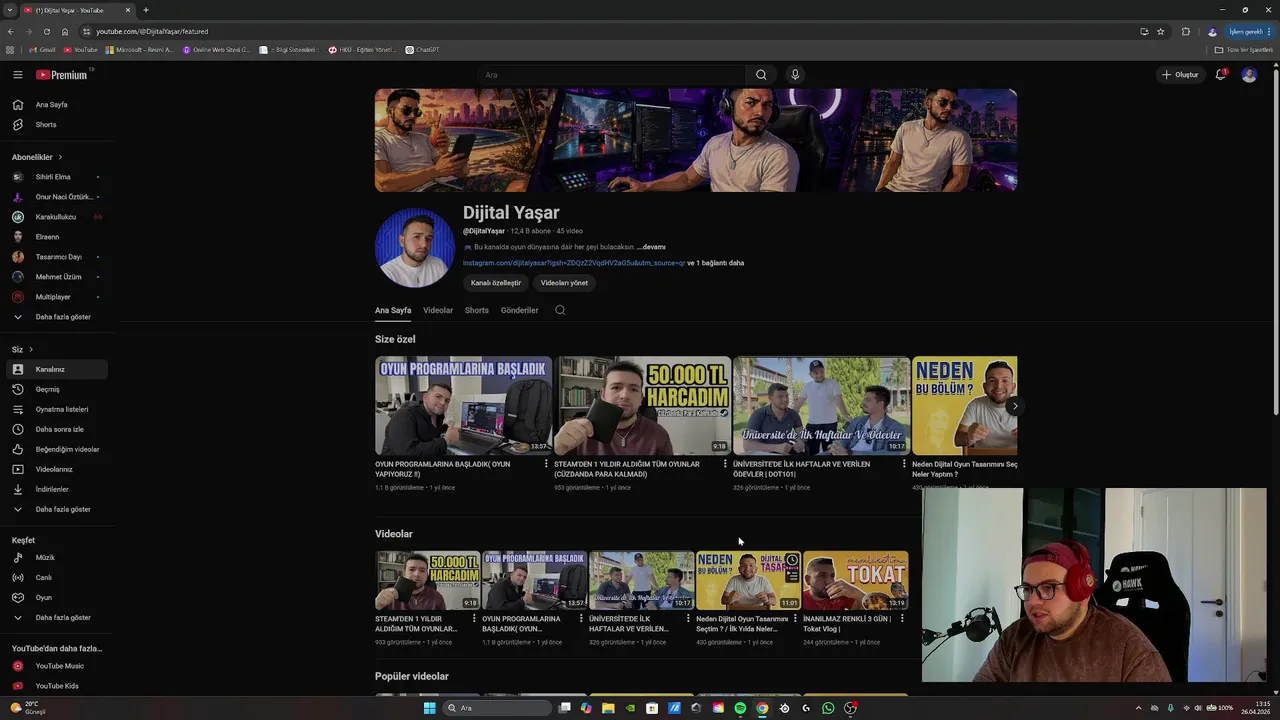Open Karakullukcu subscription channel
The image size is (1280, 720).
pos(57,217)
